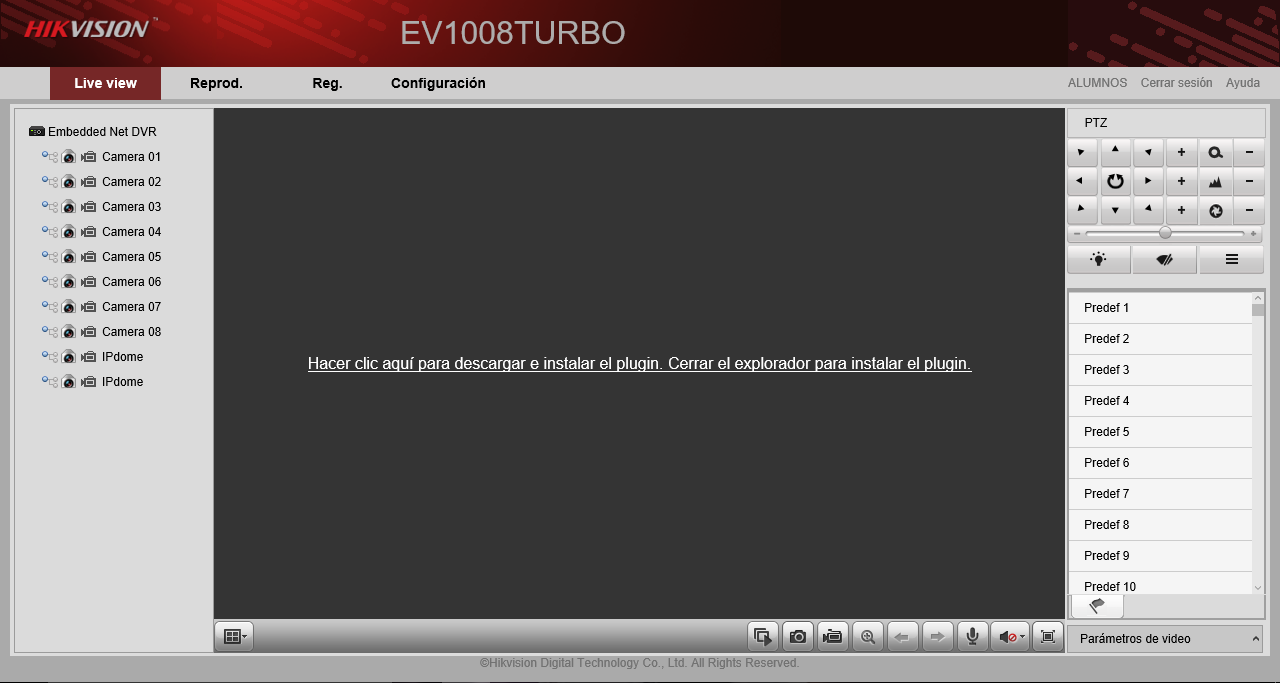Image resolution: width=1280 pixels, height=683 pixels.
Task: Open the preset flag tab
Action: tap(1097, 606)
